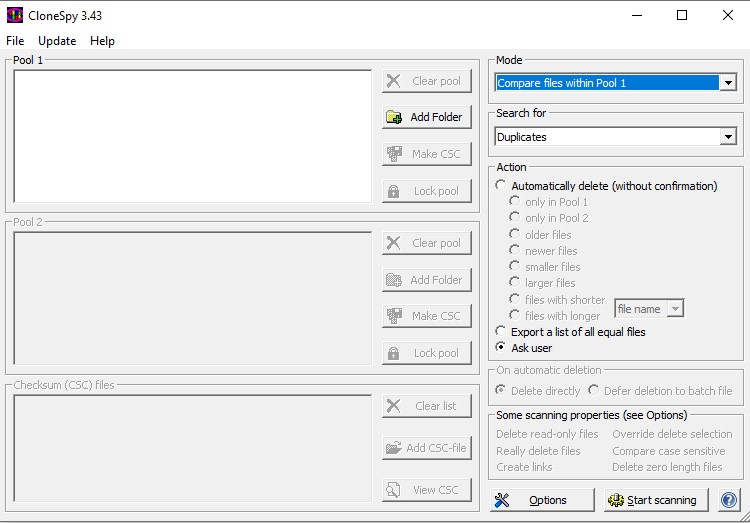Viewport: 750px width, 523px height.
Task: Click the folder-plus icon on Pool 1 Add Folder
Action: point(394,117)
